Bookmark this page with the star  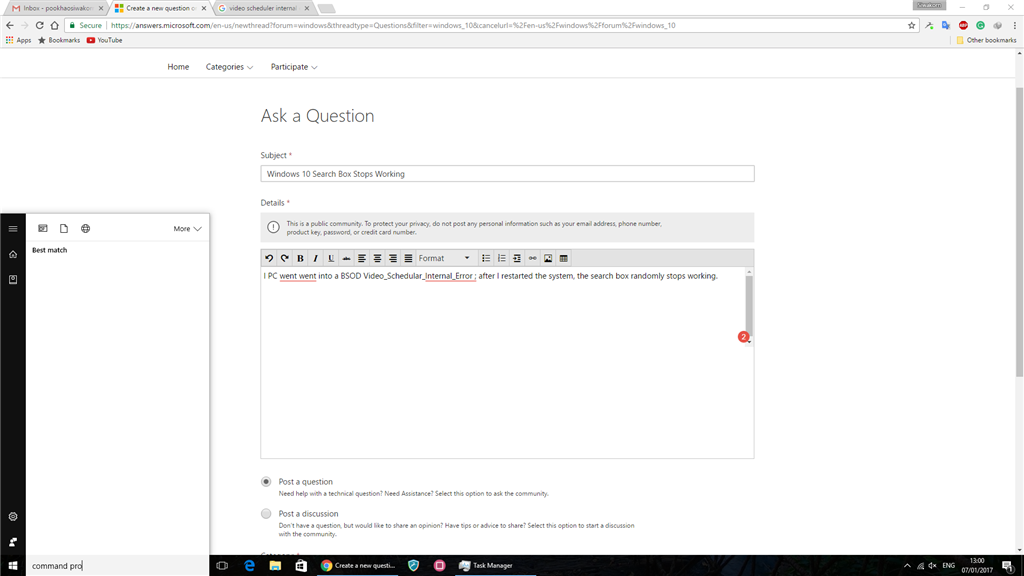pos(912,25)
